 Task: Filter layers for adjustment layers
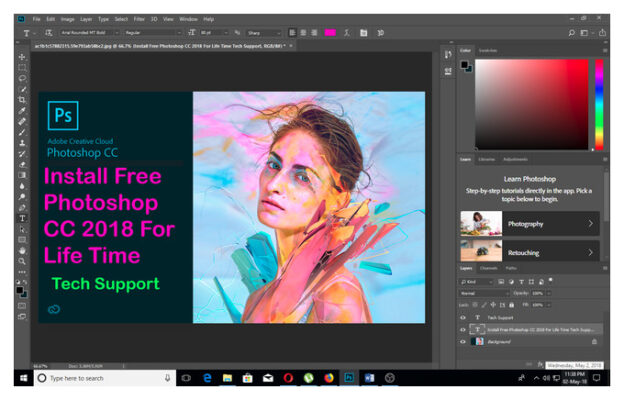pos(511,282)
